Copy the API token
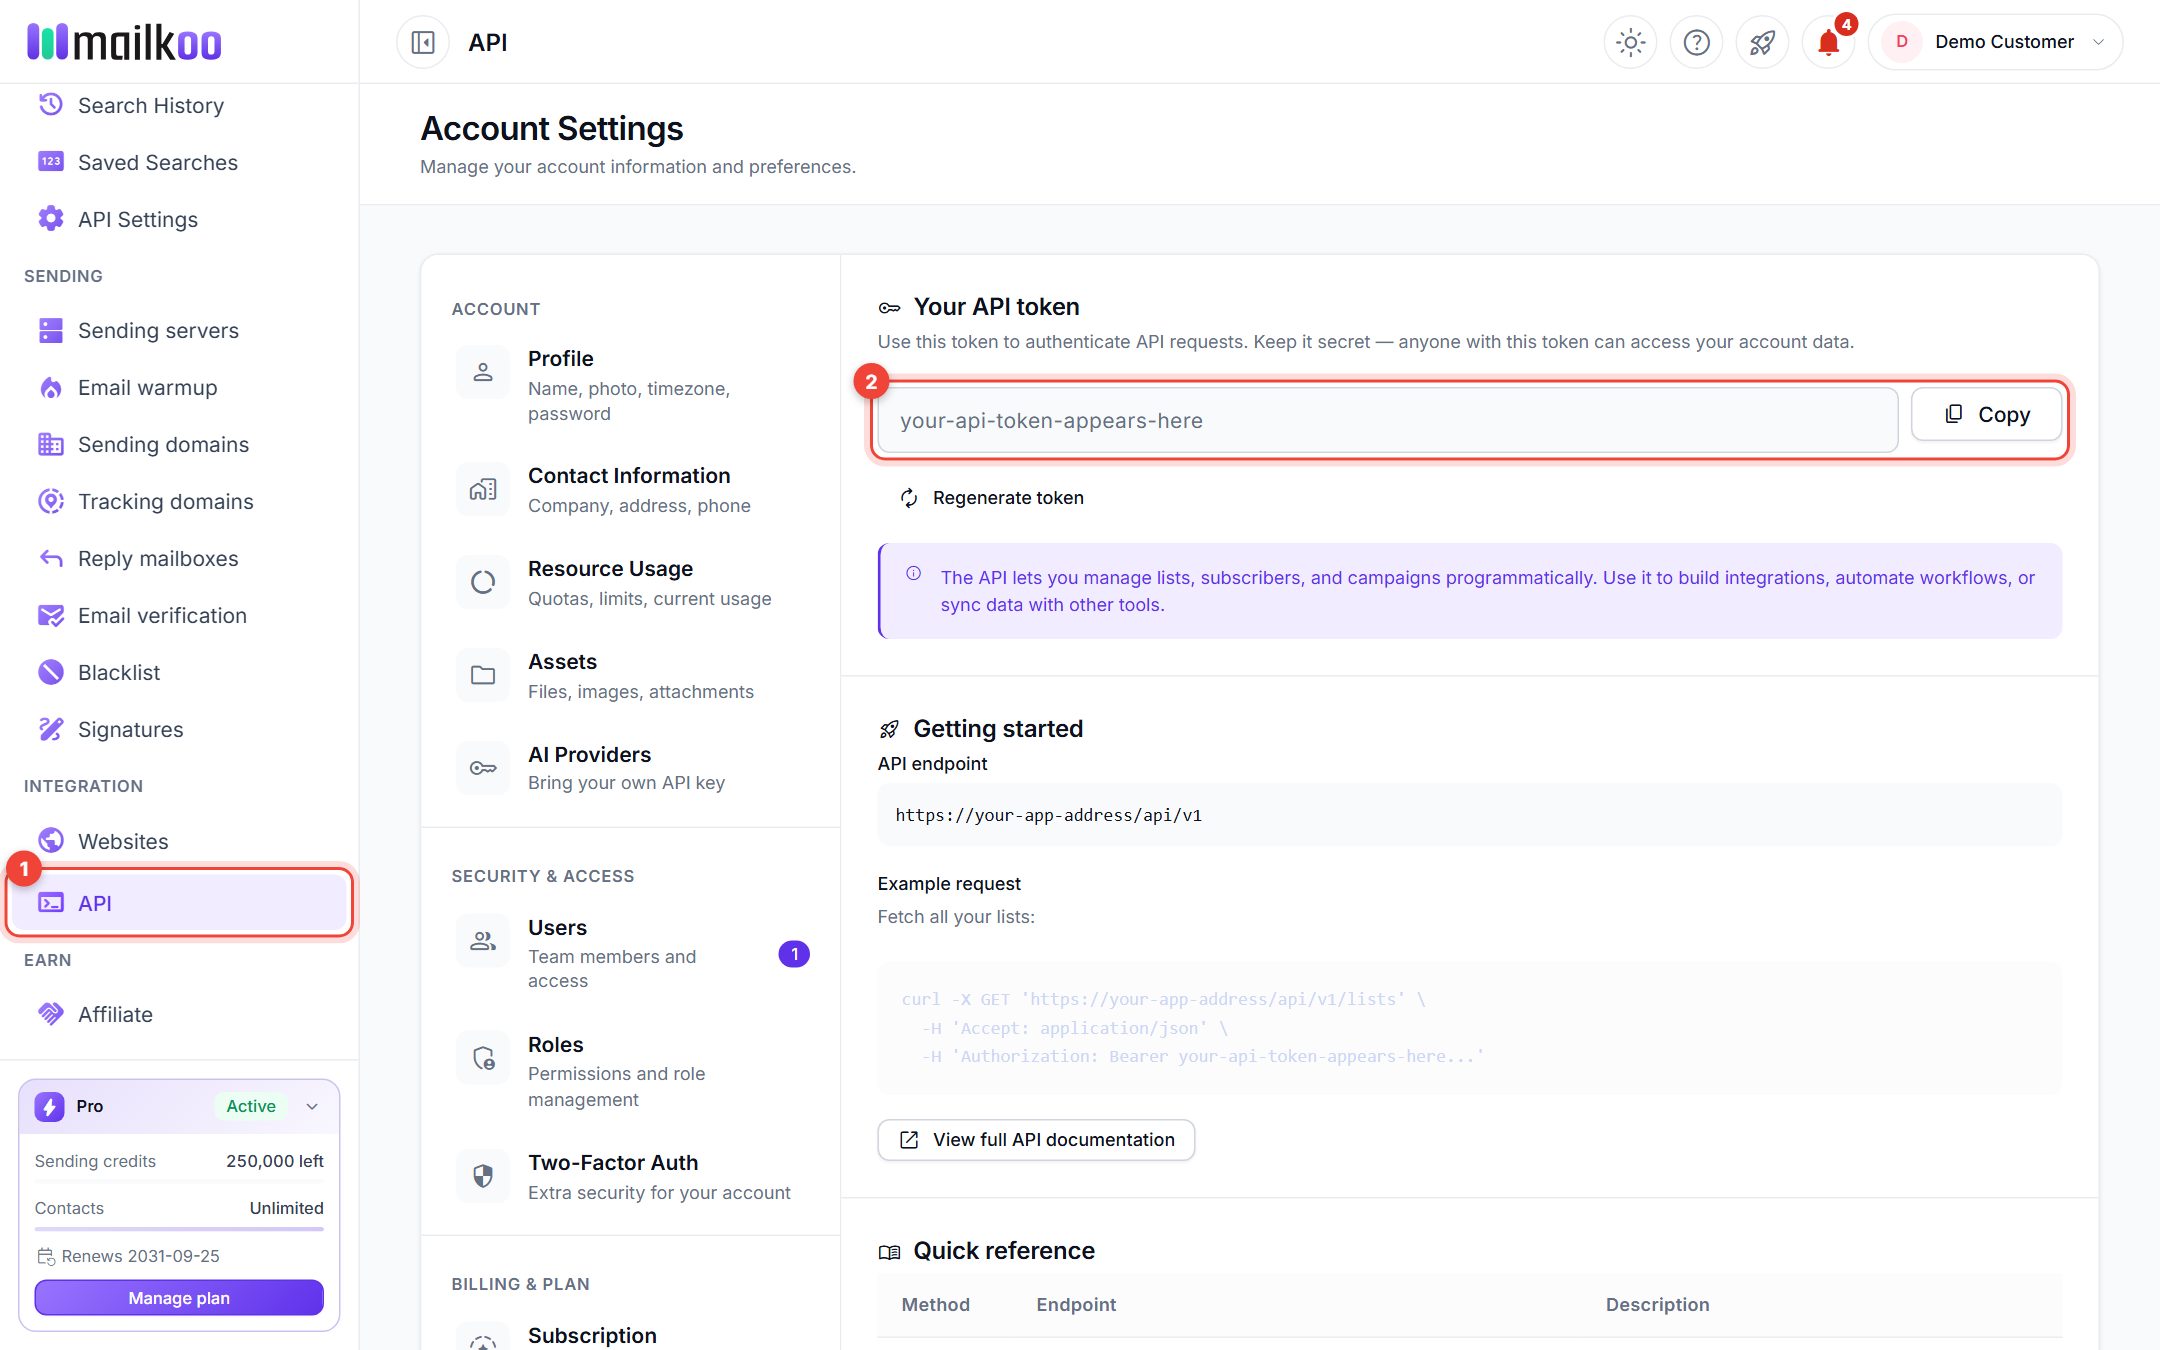This screenshot has width=2160, height=1350. [1986, 414]
